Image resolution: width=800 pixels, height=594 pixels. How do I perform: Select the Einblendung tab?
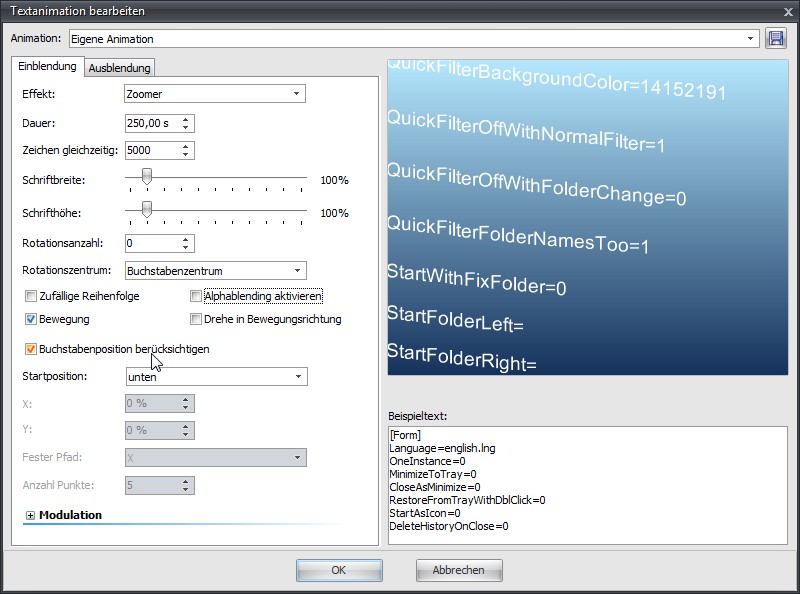pyautogui.click(x=47, y=67)
